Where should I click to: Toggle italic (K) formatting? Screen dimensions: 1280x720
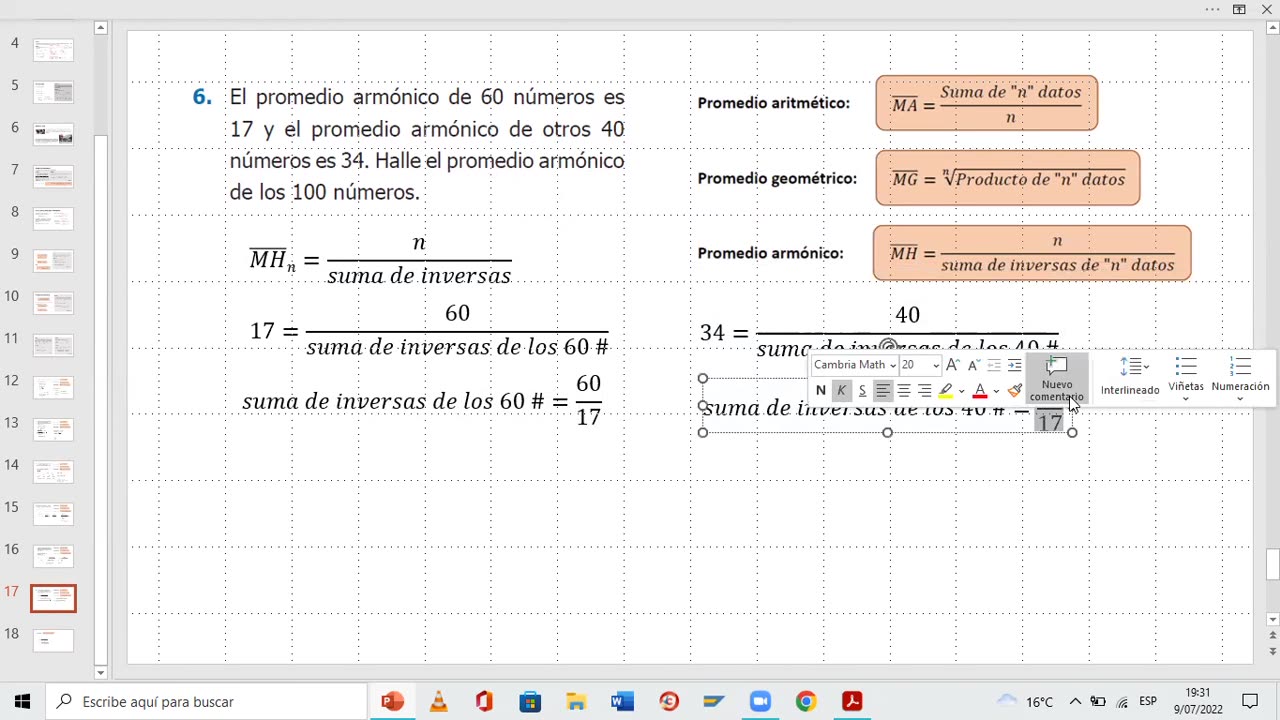[841, 391]
